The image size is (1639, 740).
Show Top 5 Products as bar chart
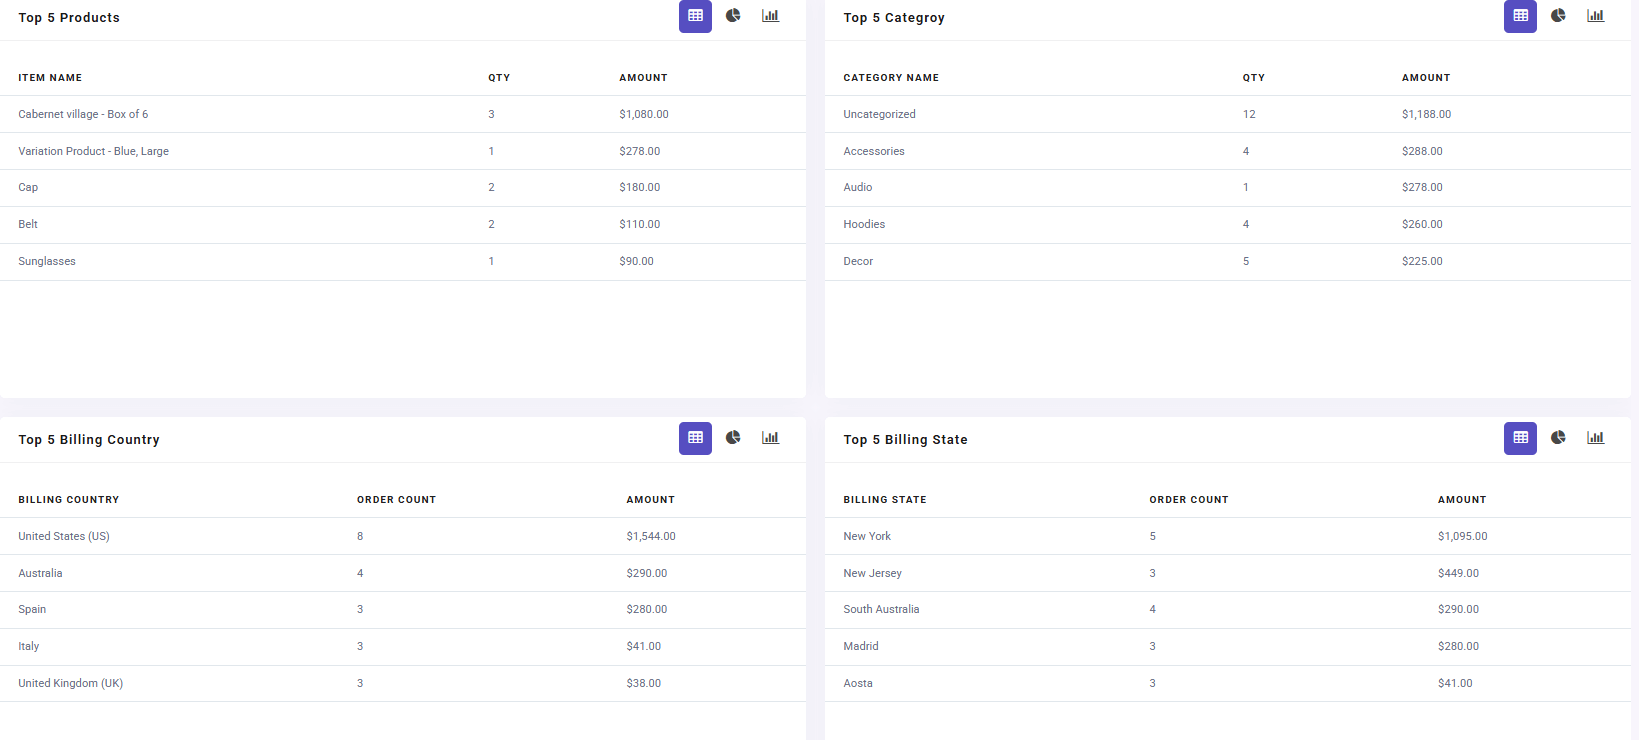point(770,16)
